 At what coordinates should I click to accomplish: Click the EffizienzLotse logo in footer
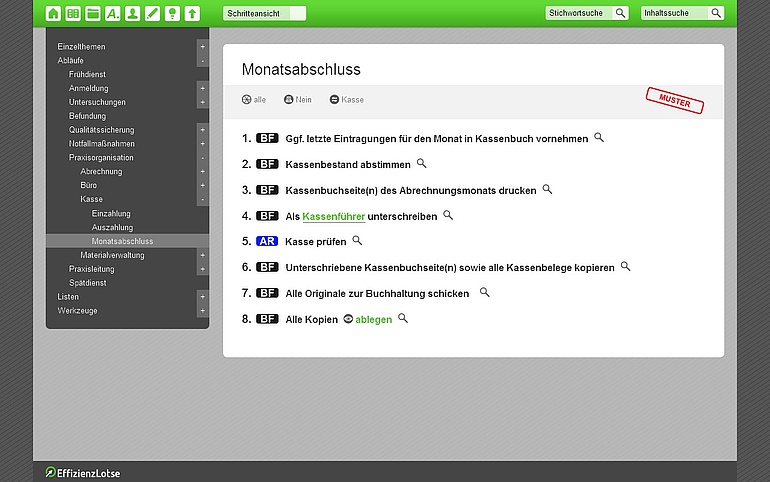[82, 473]
